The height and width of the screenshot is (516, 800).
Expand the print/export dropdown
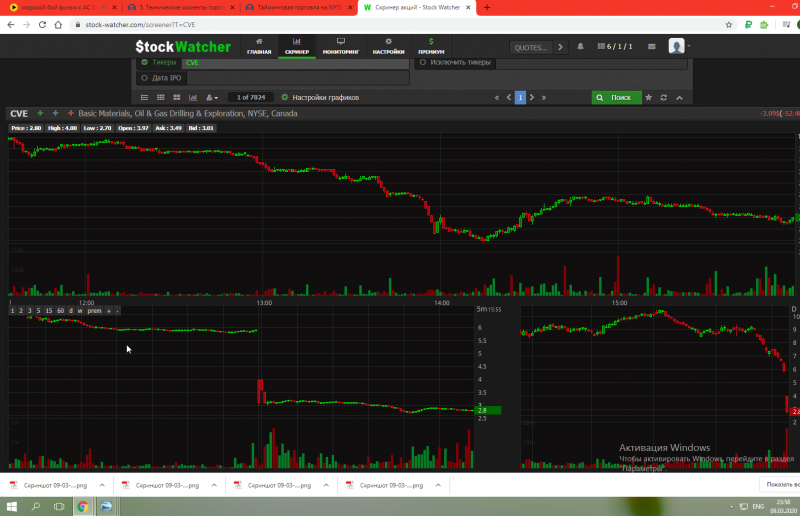[x=211, y=97]
